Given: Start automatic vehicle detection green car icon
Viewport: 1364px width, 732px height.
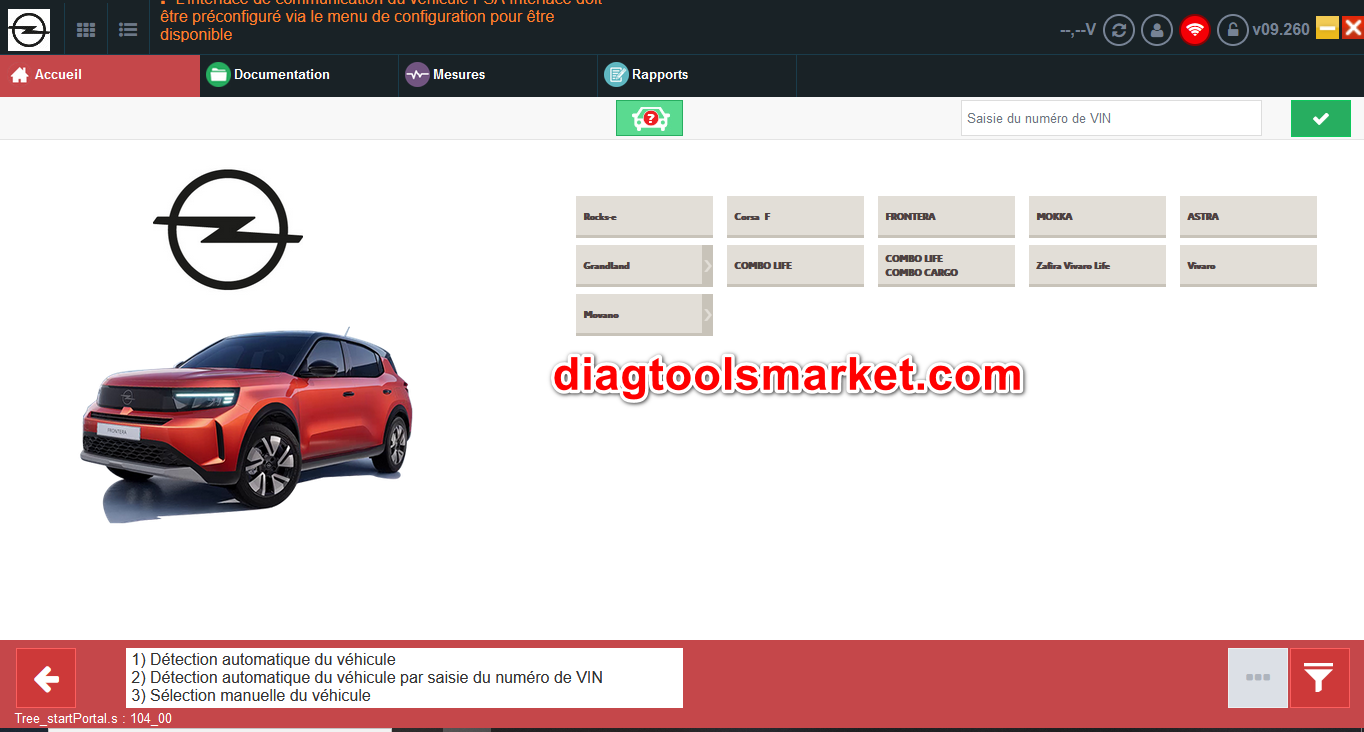Looking at the screenshot, I should (649, 118).
